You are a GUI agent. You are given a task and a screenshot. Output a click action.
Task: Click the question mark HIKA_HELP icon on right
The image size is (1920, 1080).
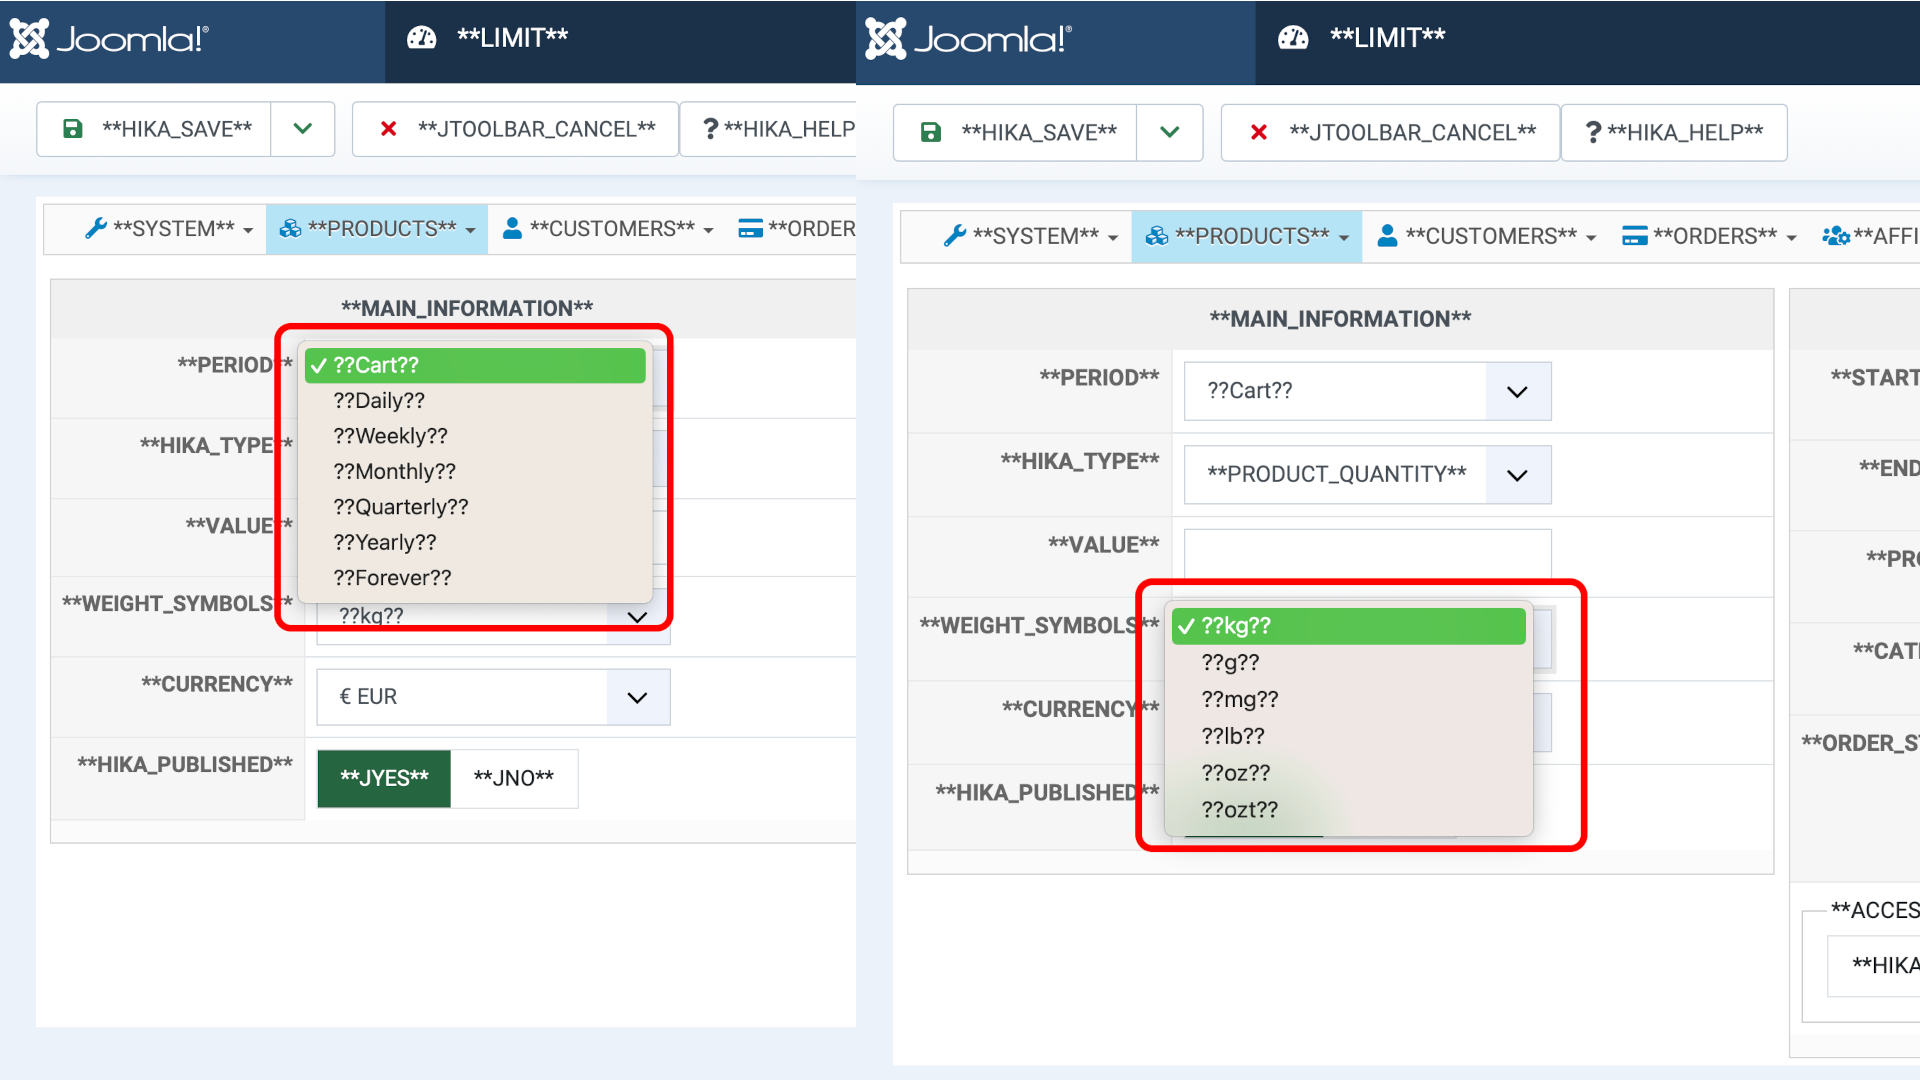pos(1593,132)
